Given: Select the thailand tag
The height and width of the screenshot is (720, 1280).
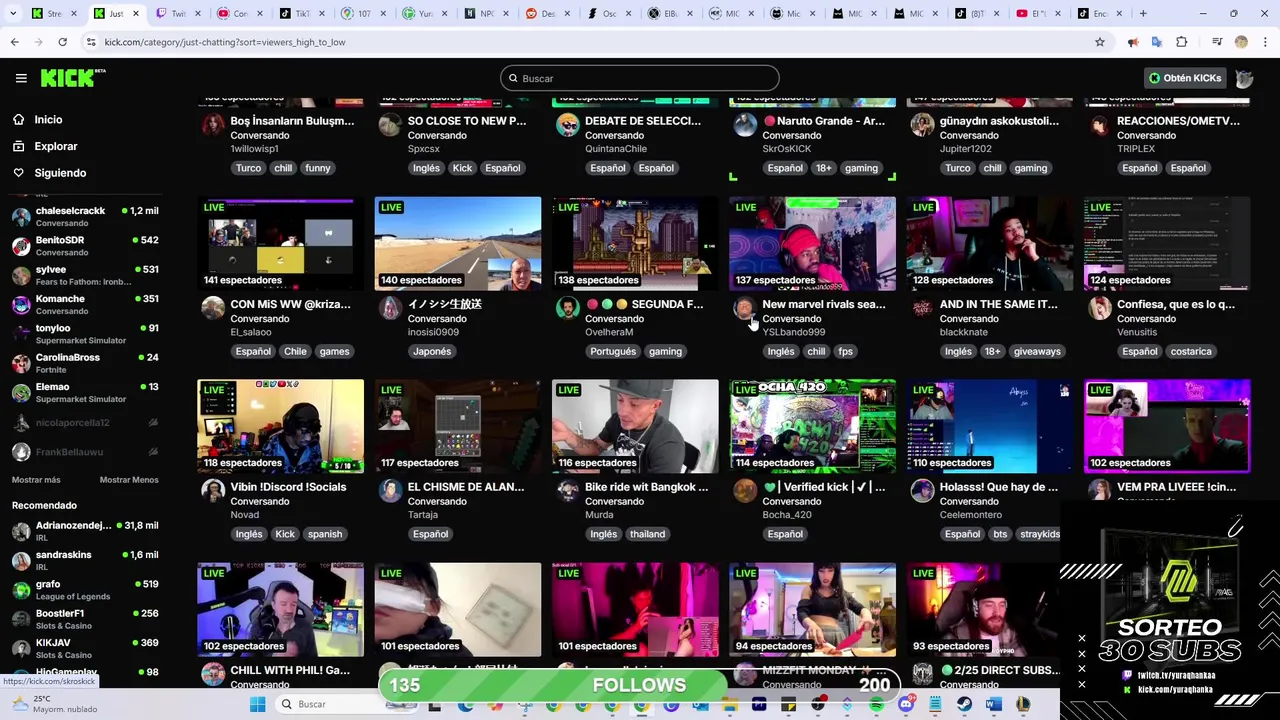Looking at the screenshot, I should click(x=647, y=534).
